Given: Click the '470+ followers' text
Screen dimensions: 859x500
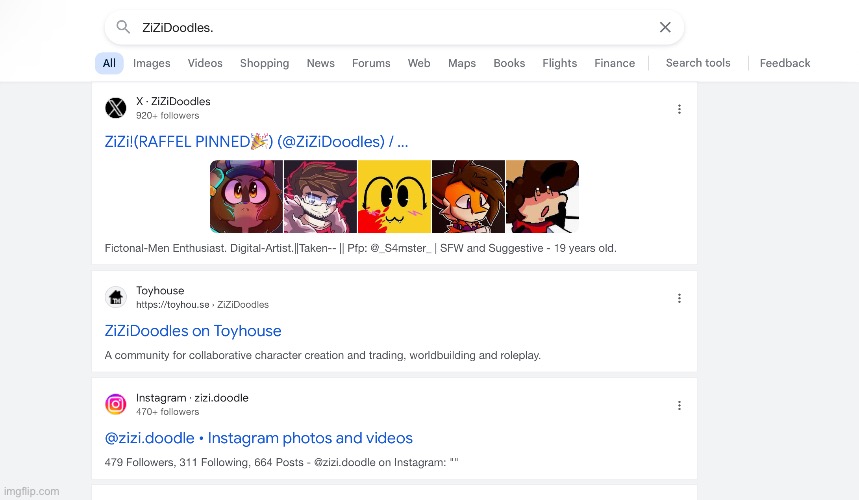Looking at the screenshot, I should pos(168,412).
